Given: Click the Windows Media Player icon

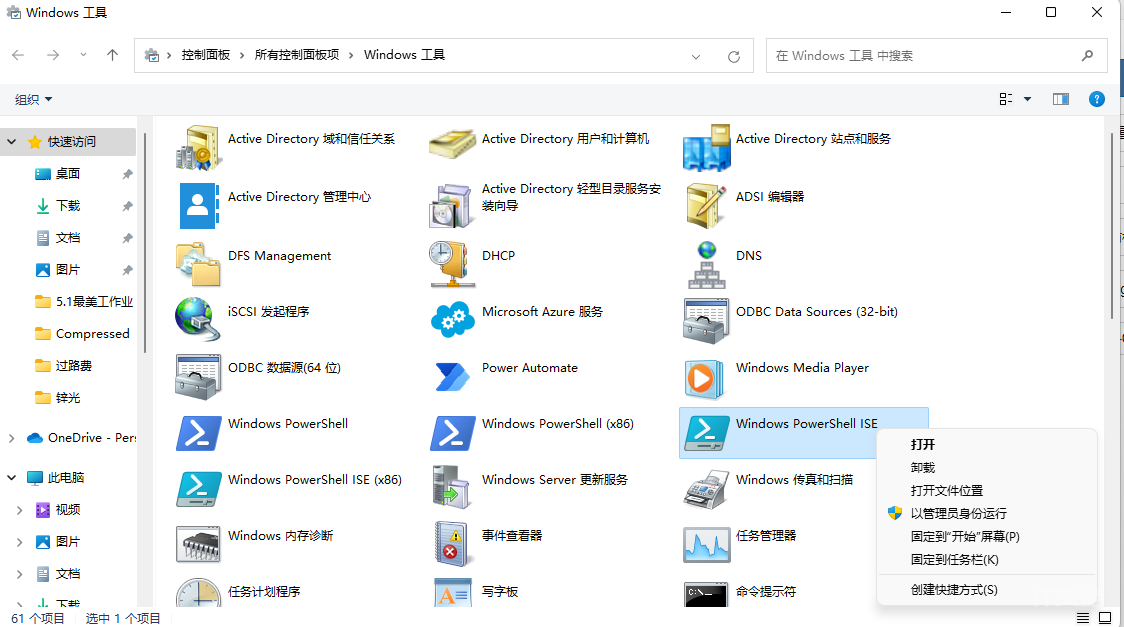Looking at the screenshot, I should pos(706,376).
